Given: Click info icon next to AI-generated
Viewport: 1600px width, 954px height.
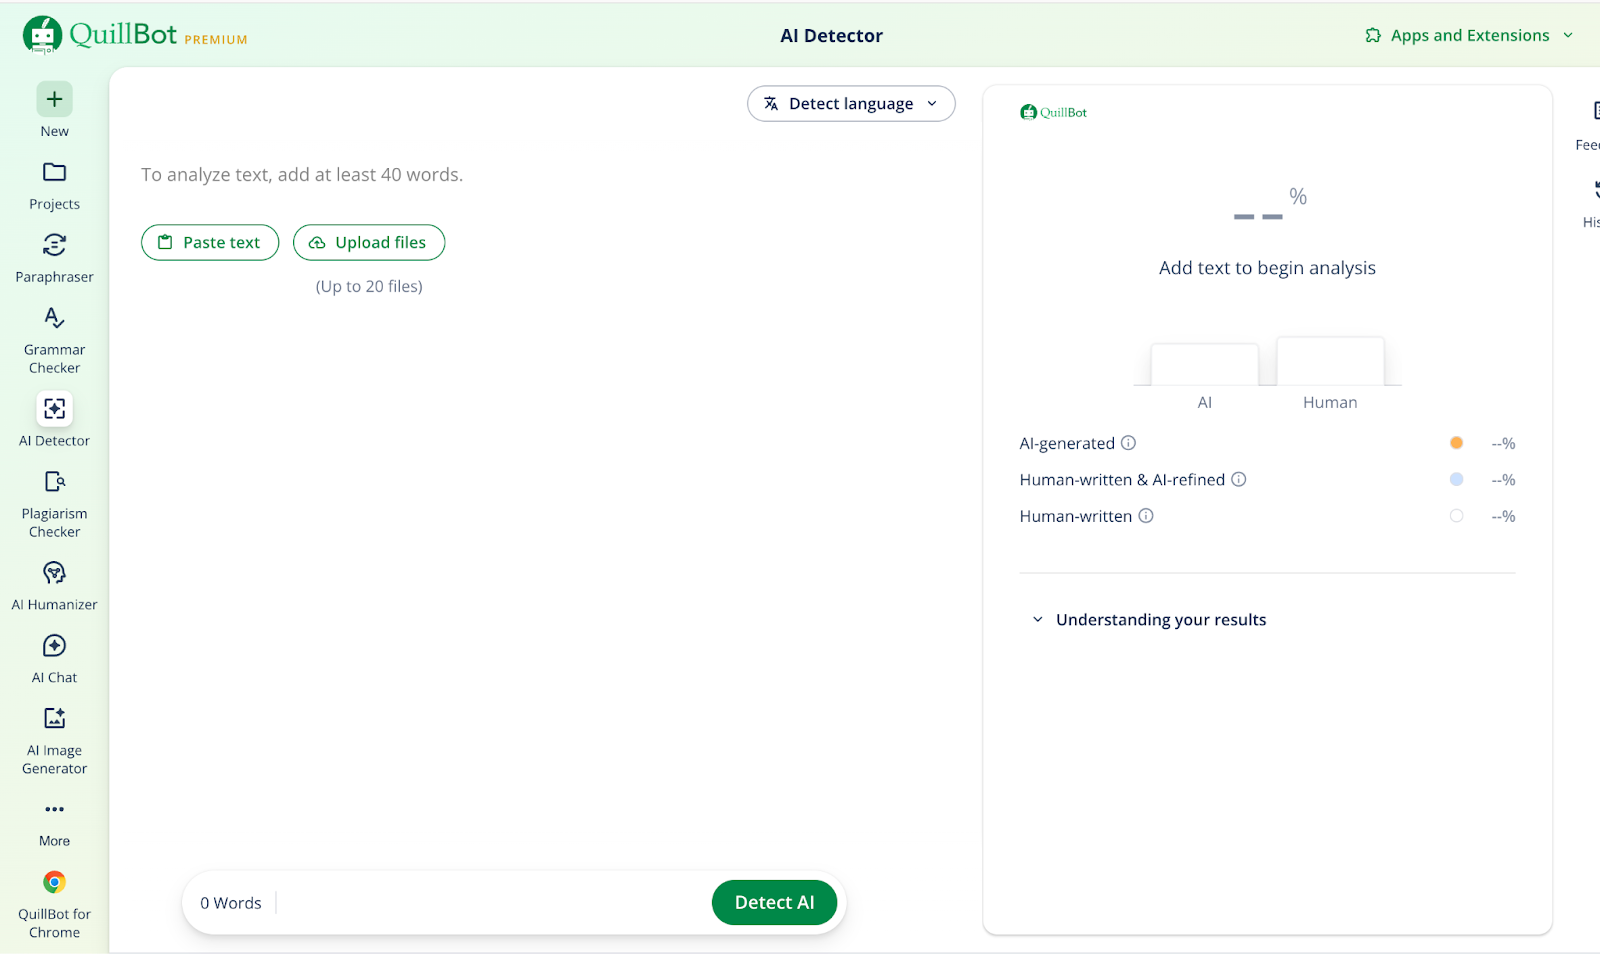Looking at the screenshot, I should [x=1128, y=443].
